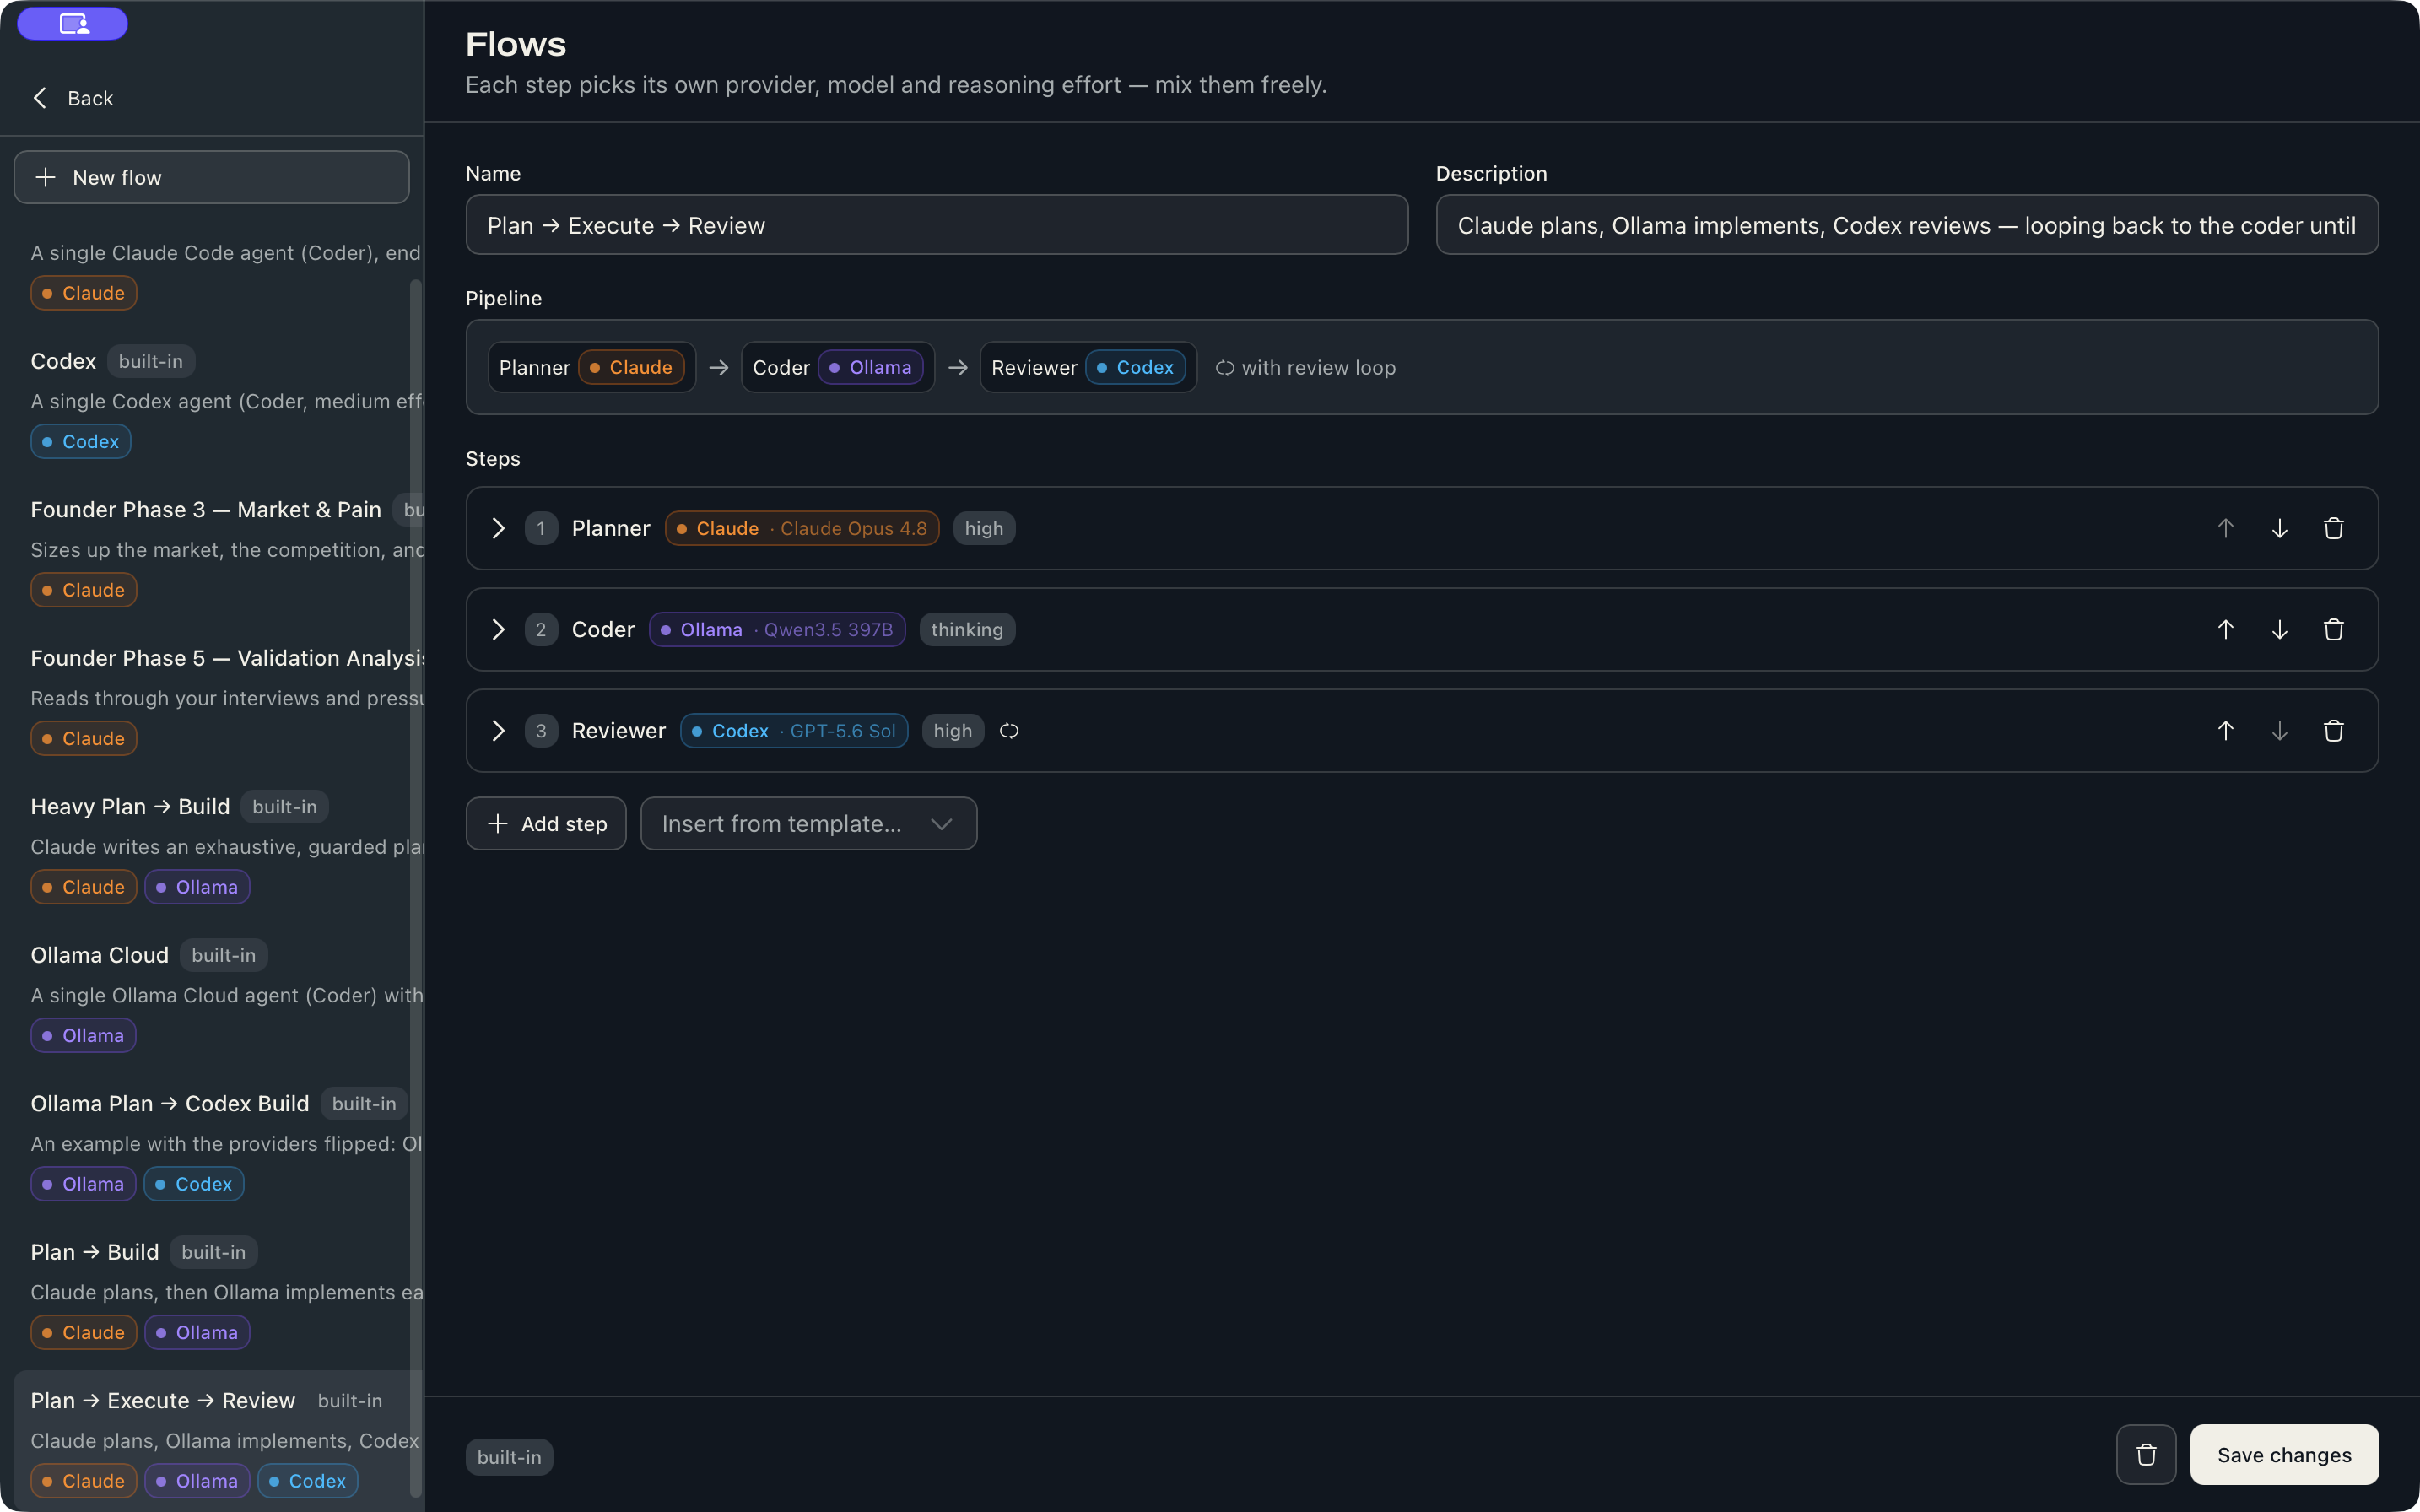Create a new flow
The height and width of the screenshot is (1512, 2420).
(x=211, y=177)
